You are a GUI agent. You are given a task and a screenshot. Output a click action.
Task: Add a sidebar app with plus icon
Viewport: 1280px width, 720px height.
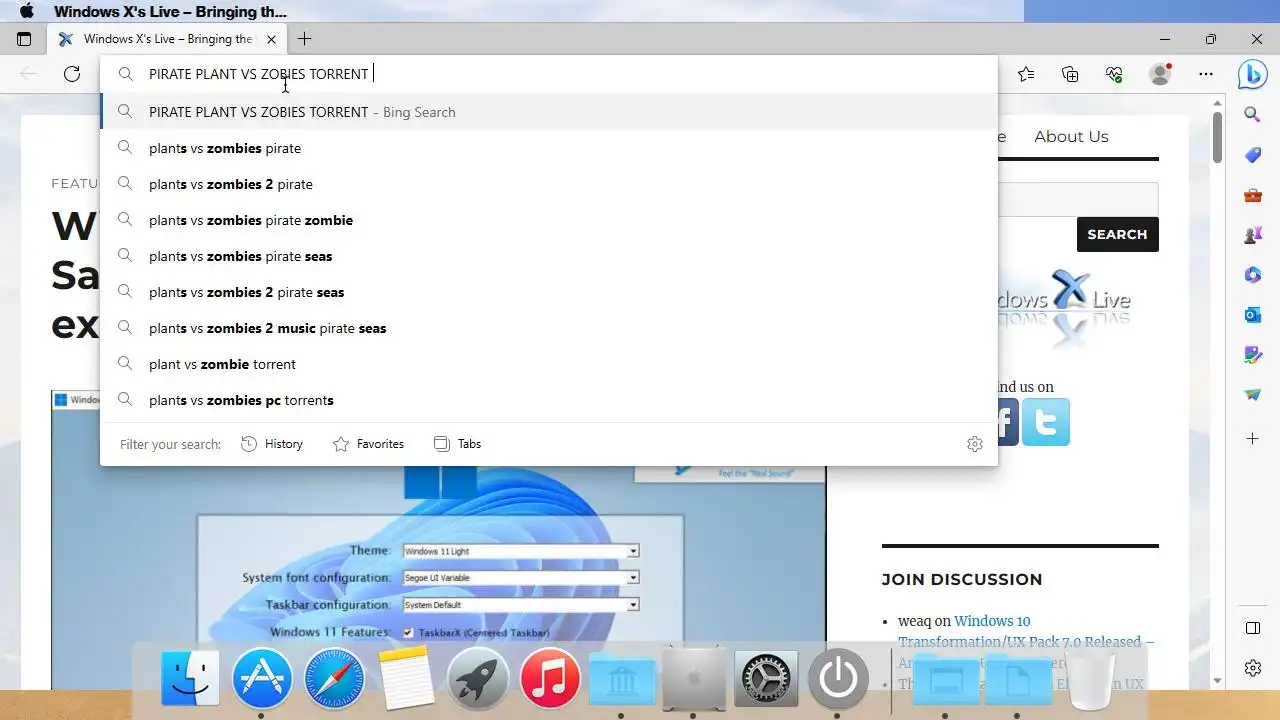click(1252, 438)
